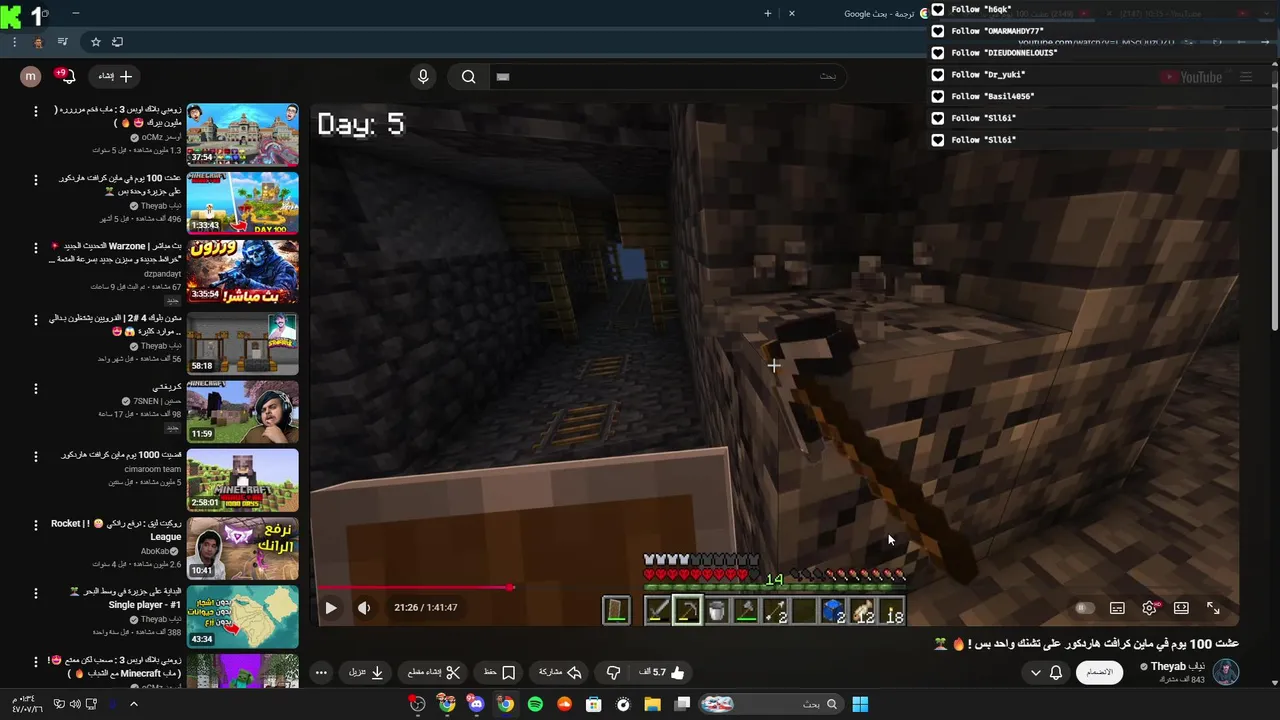Play the paused YouTube video

pyautogui.click(x=331, y=607)
